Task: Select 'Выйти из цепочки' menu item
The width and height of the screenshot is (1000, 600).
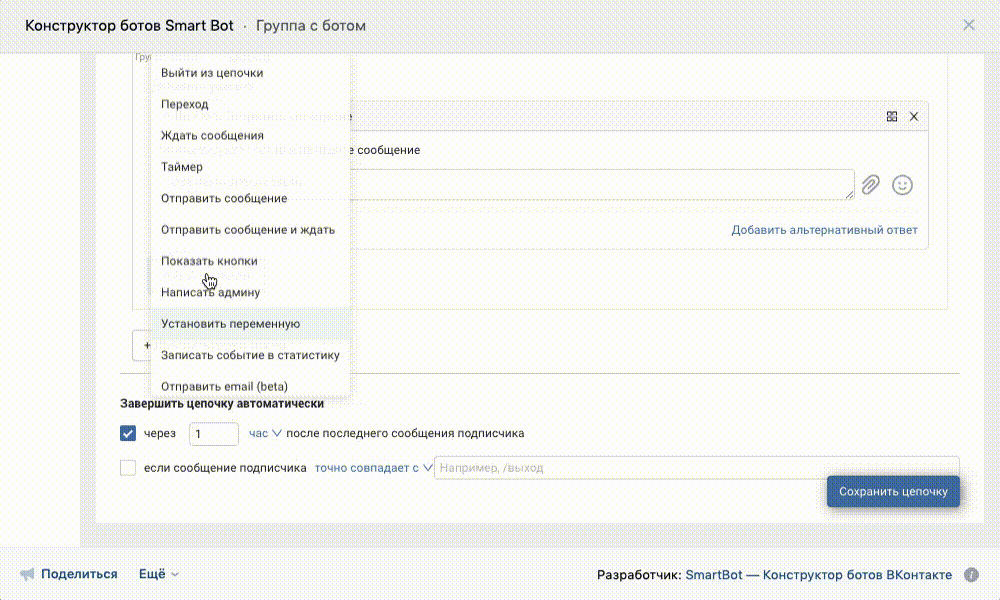Action: click(250, 73)
